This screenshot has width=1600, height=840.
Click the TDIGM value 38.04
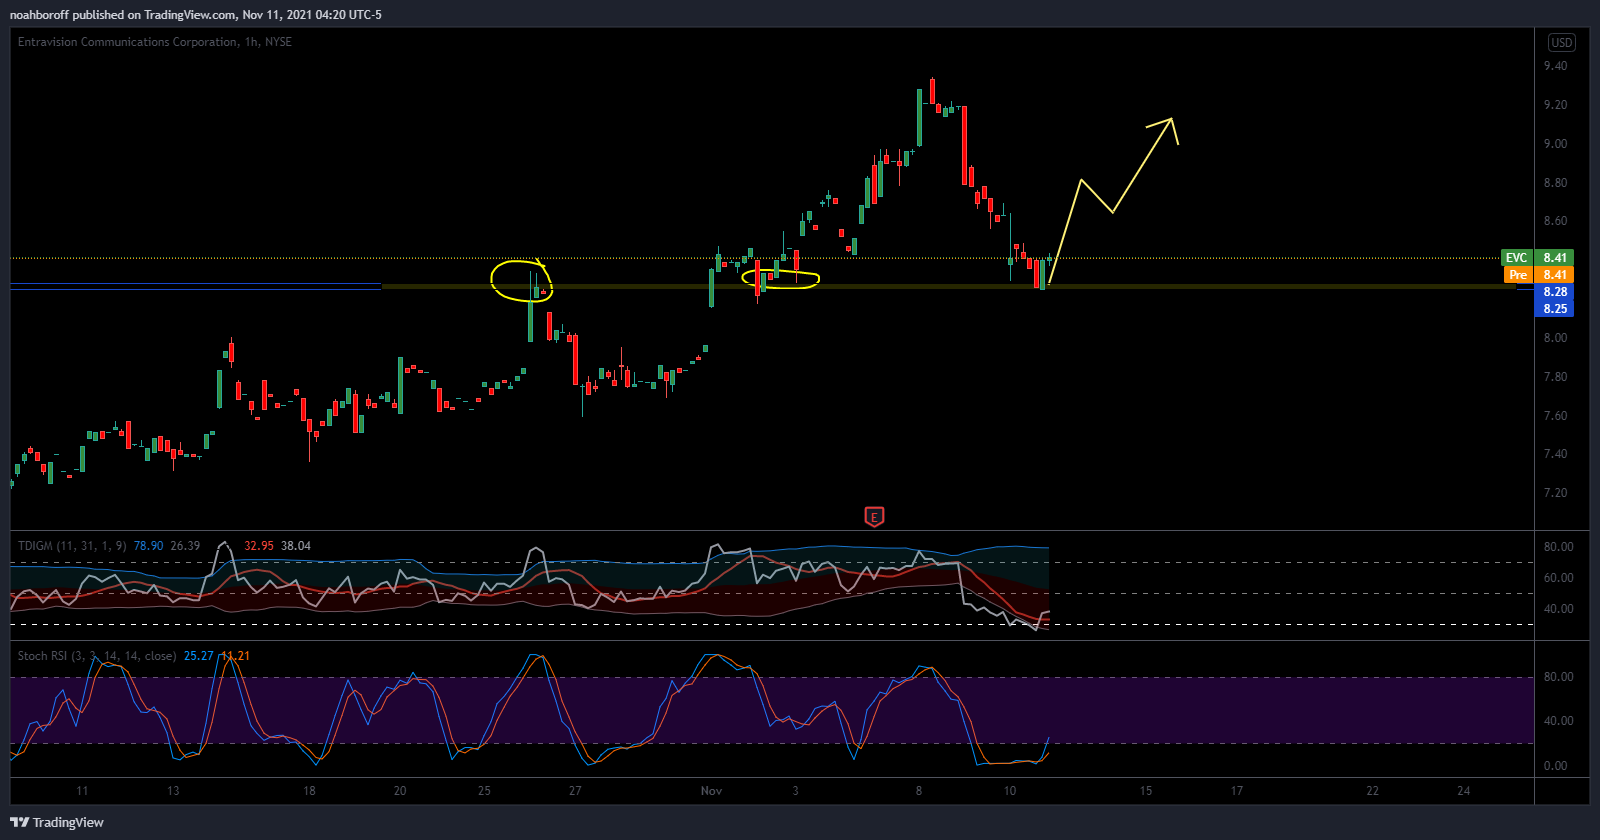pyautogui.click(x=296, y=546)
